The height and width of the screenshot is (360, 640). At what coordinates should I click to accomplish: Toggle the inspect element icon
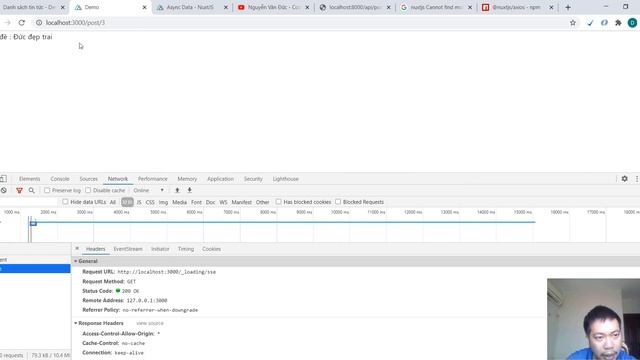click(3, 179)
